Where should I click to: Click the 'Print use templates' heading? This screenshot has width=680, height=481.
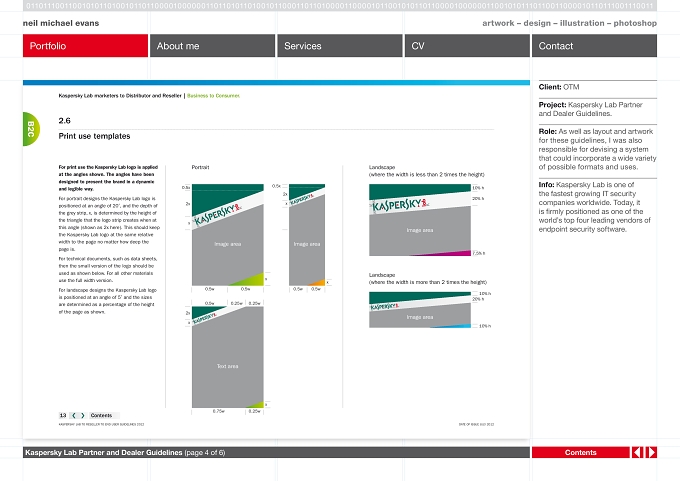coord(95,136)
